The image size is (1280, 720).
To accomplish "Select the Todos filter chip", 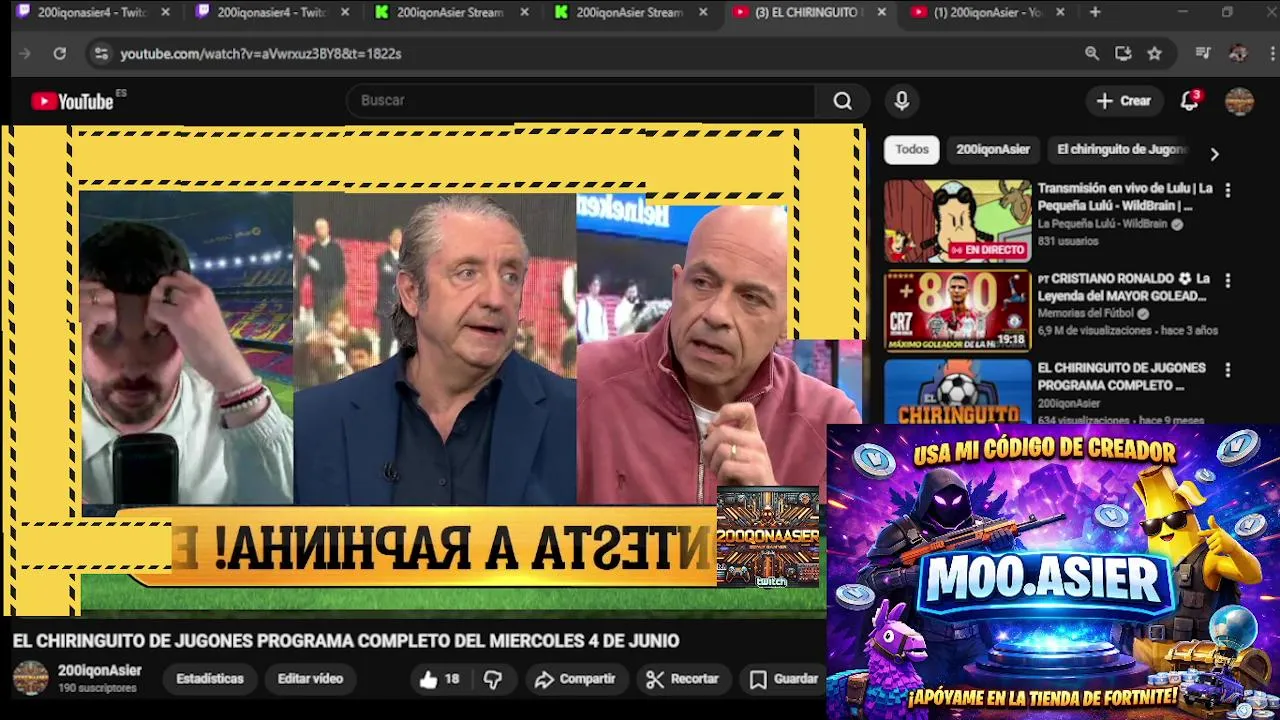I will click(x=911, y=150).
